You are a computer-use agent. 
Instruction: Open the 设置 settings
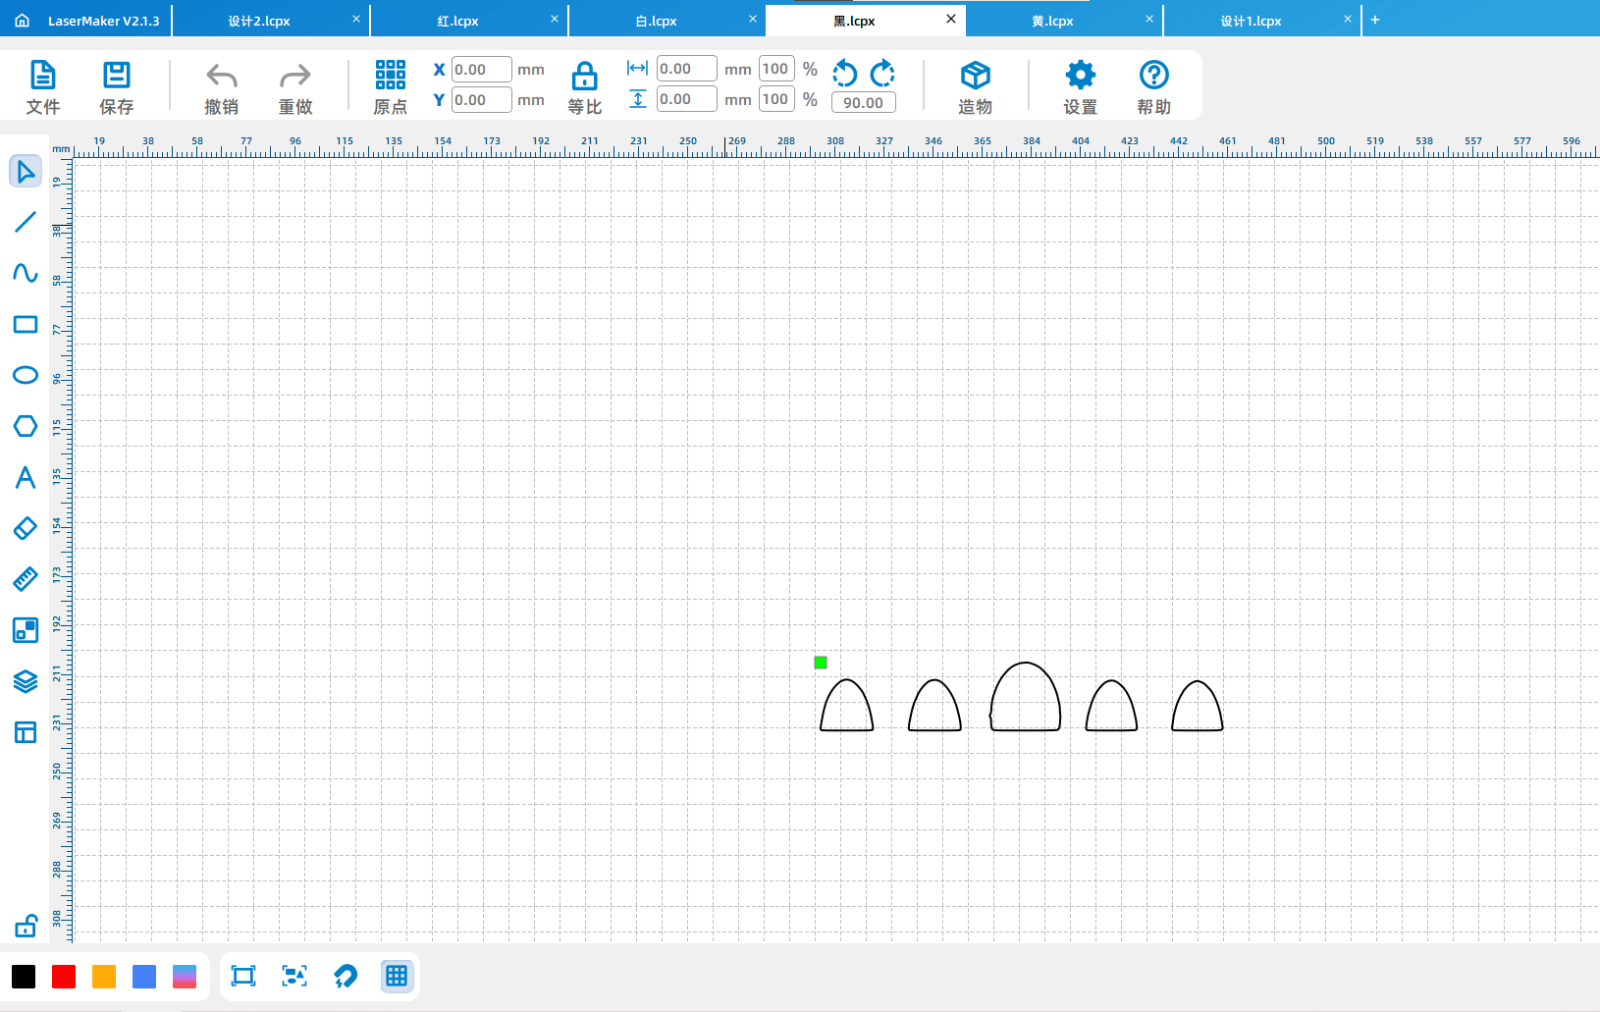click(1080, 86)
